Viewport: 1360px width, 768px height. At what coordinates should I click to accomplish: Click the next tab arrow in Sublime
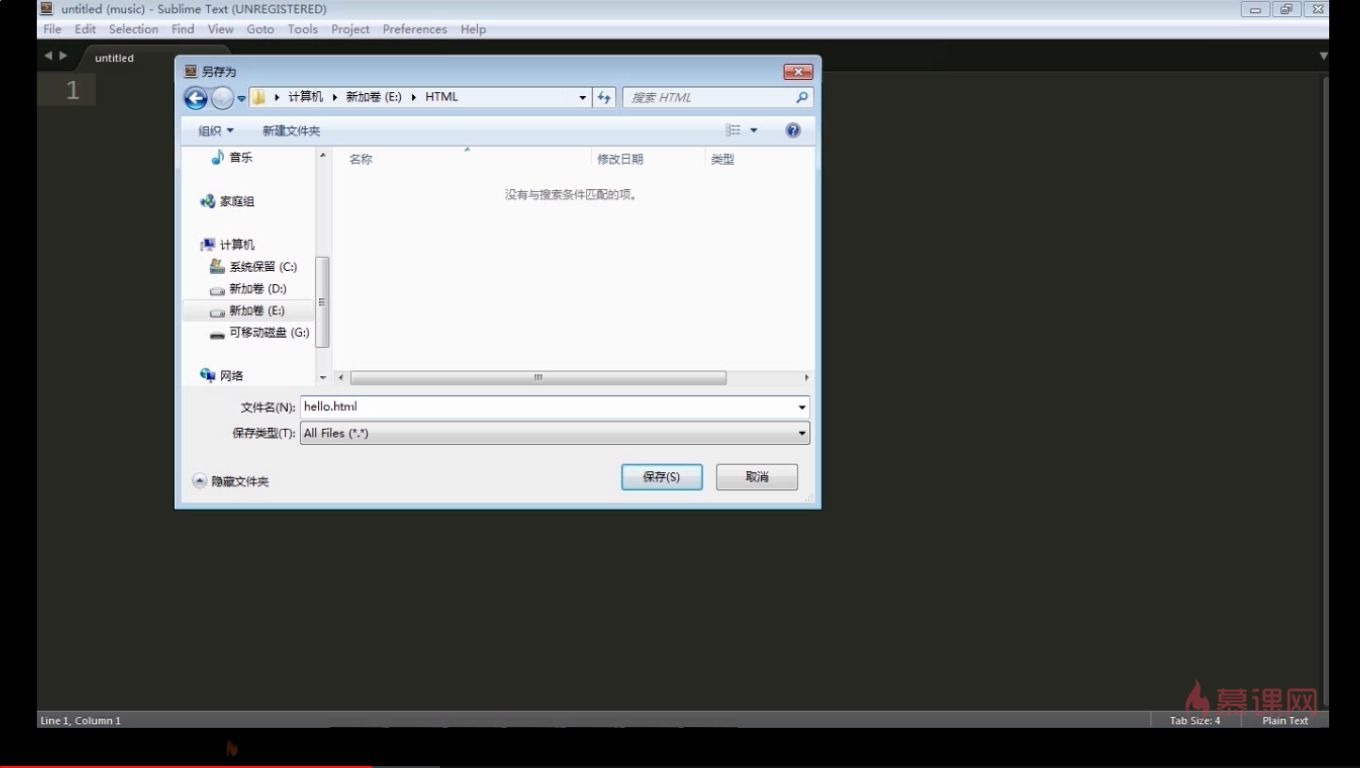click(63, 56)
